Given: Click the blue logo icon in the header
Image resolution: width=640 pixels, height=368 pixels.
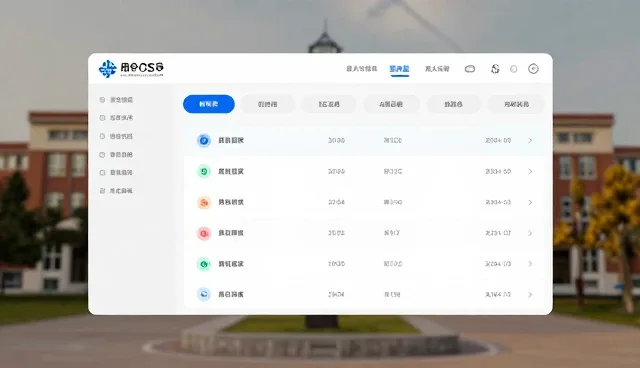Looking at the screenshot, I should [x=108, y=69].
